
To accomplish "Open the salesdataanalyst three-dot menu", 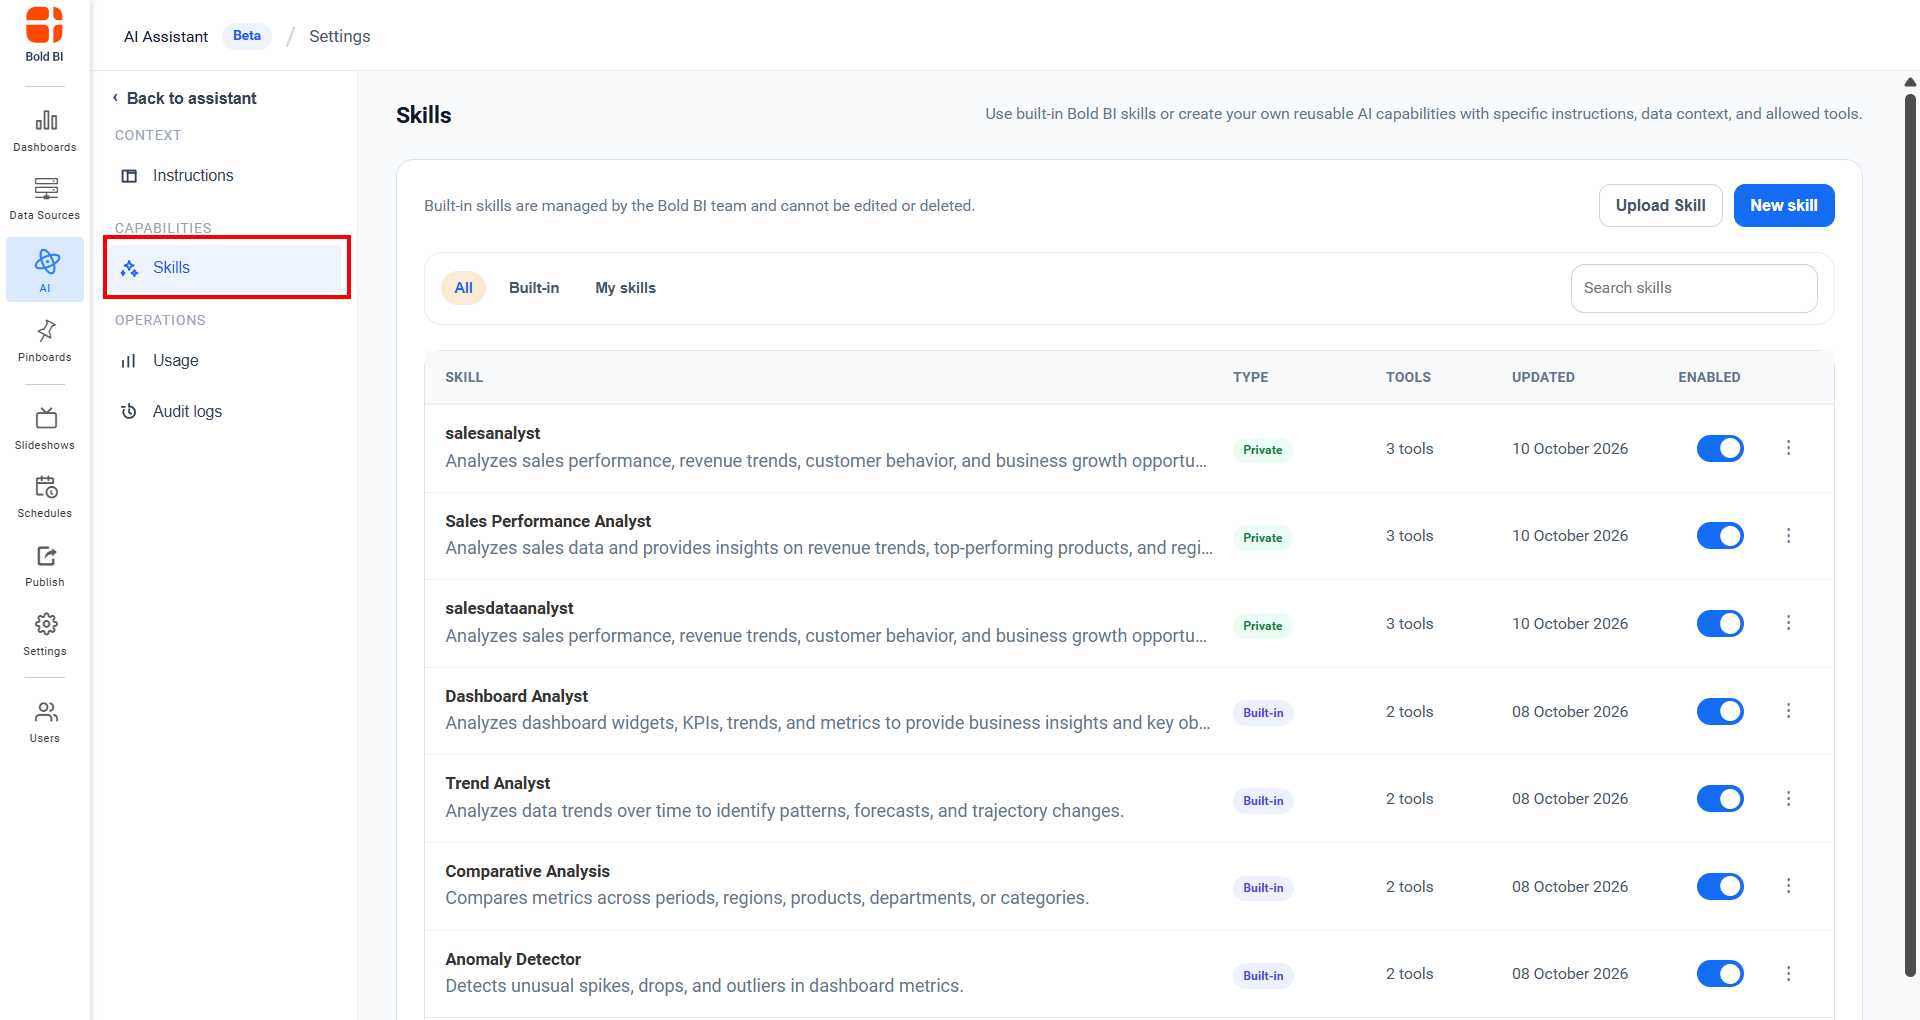I will tap(1789, 623).
